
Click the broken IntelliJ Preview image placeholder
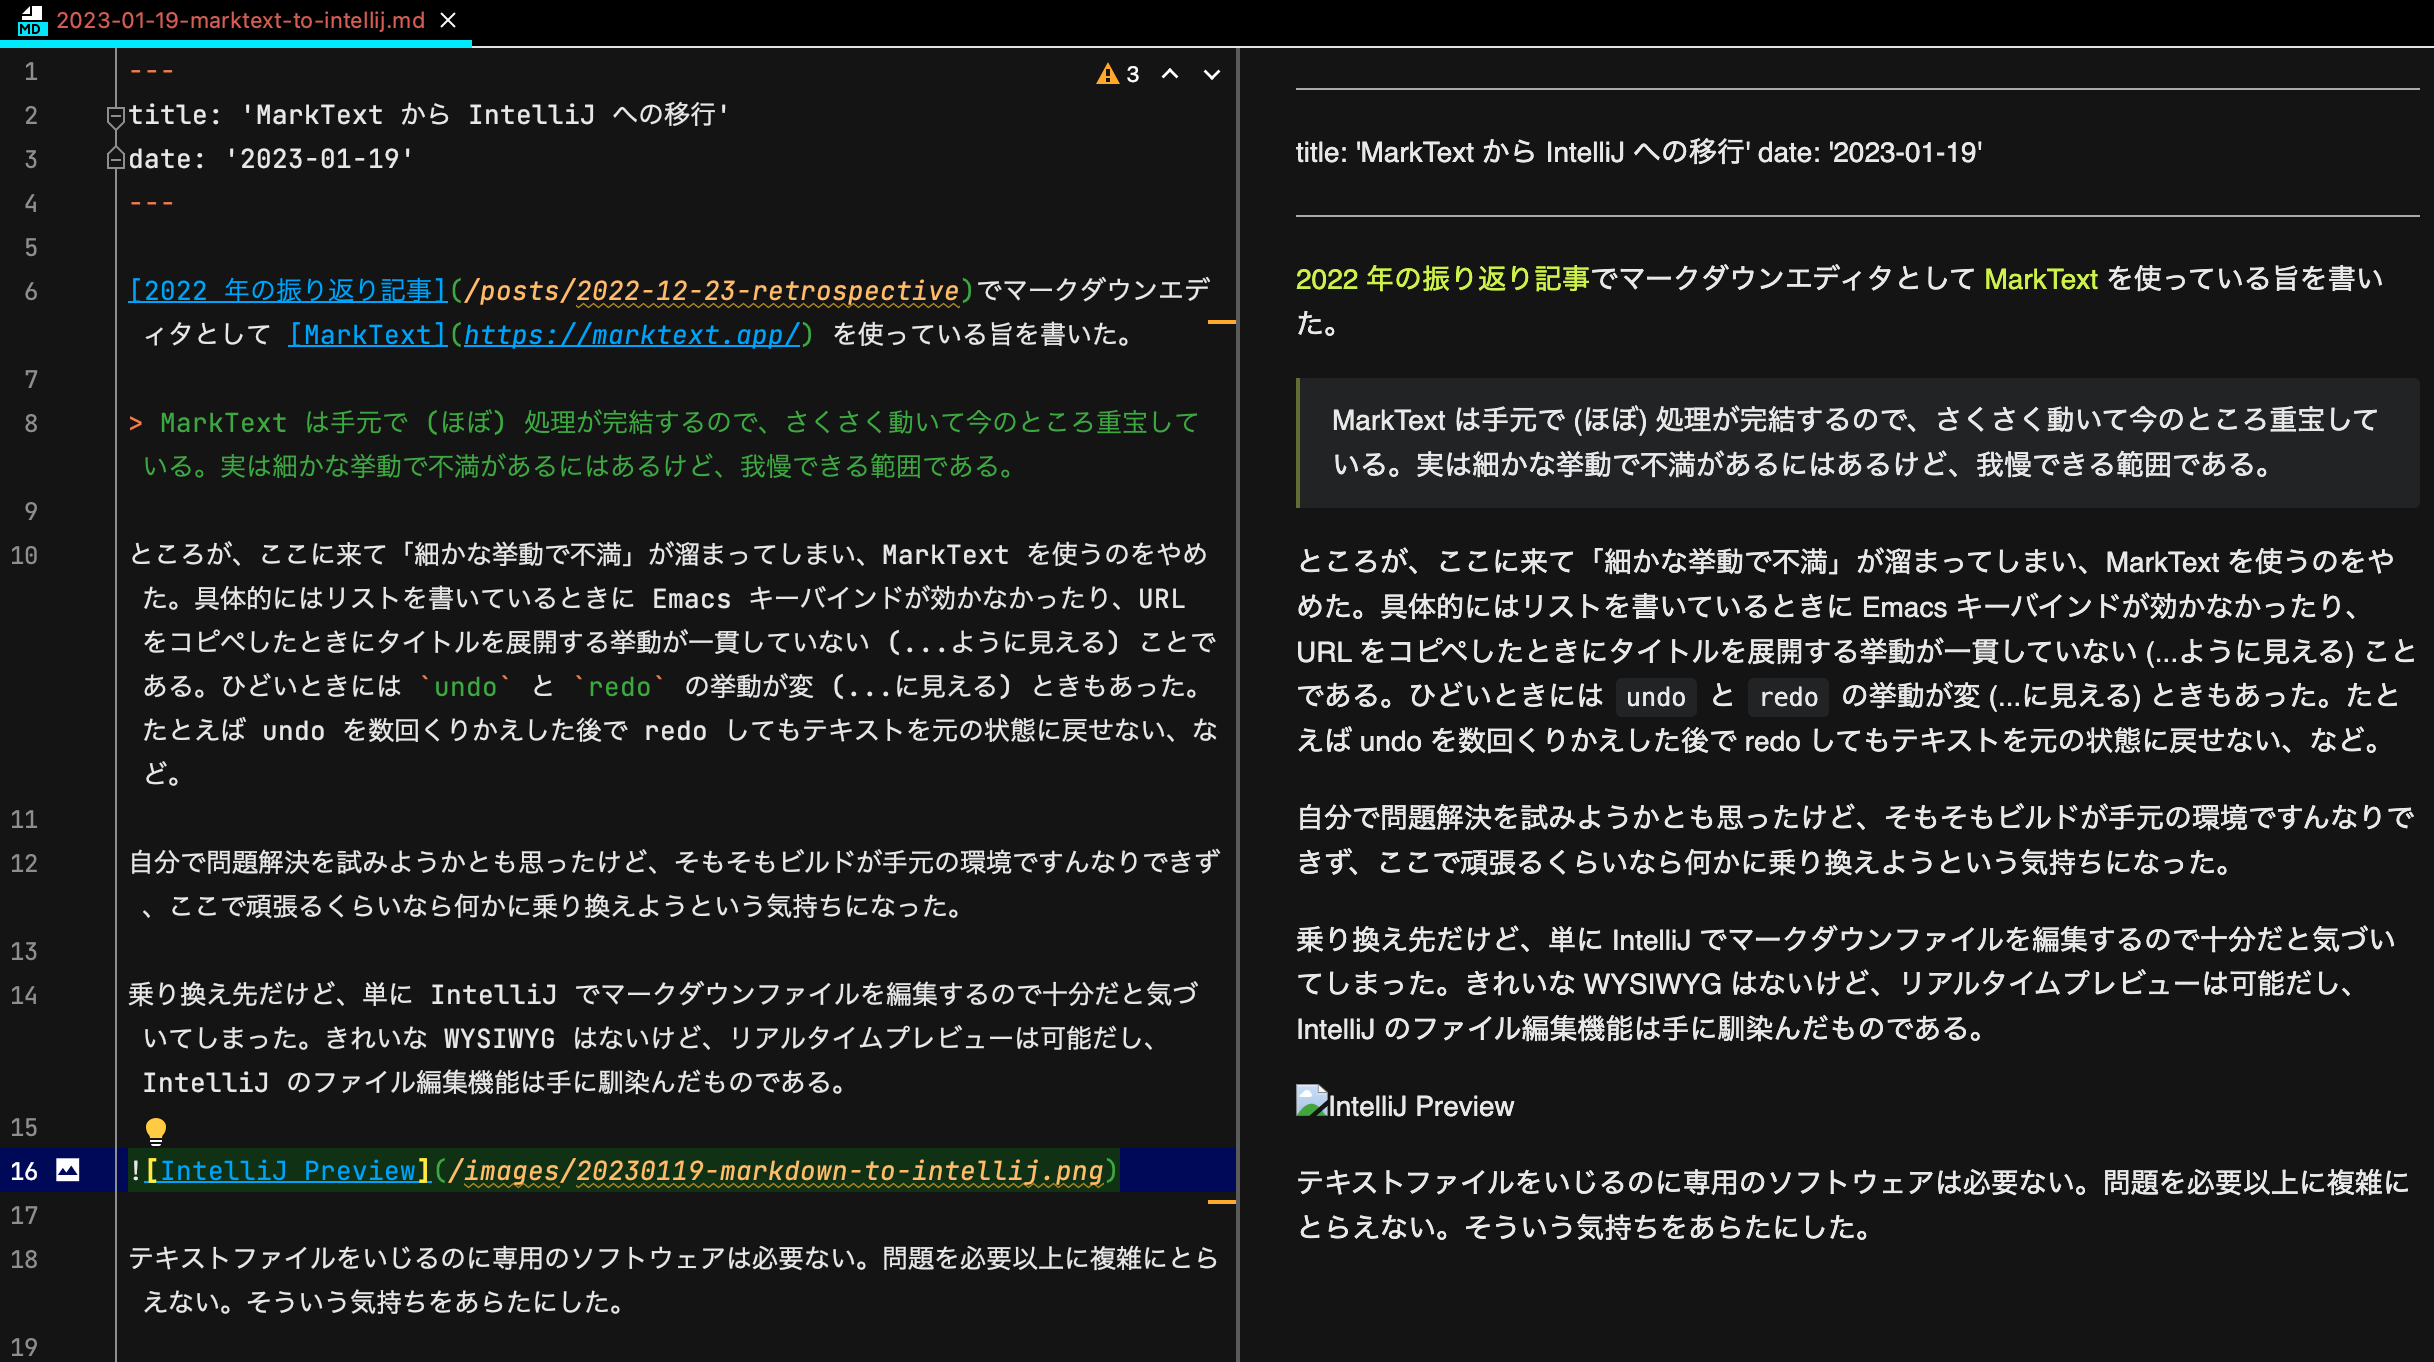(x=1310, y=1101)
